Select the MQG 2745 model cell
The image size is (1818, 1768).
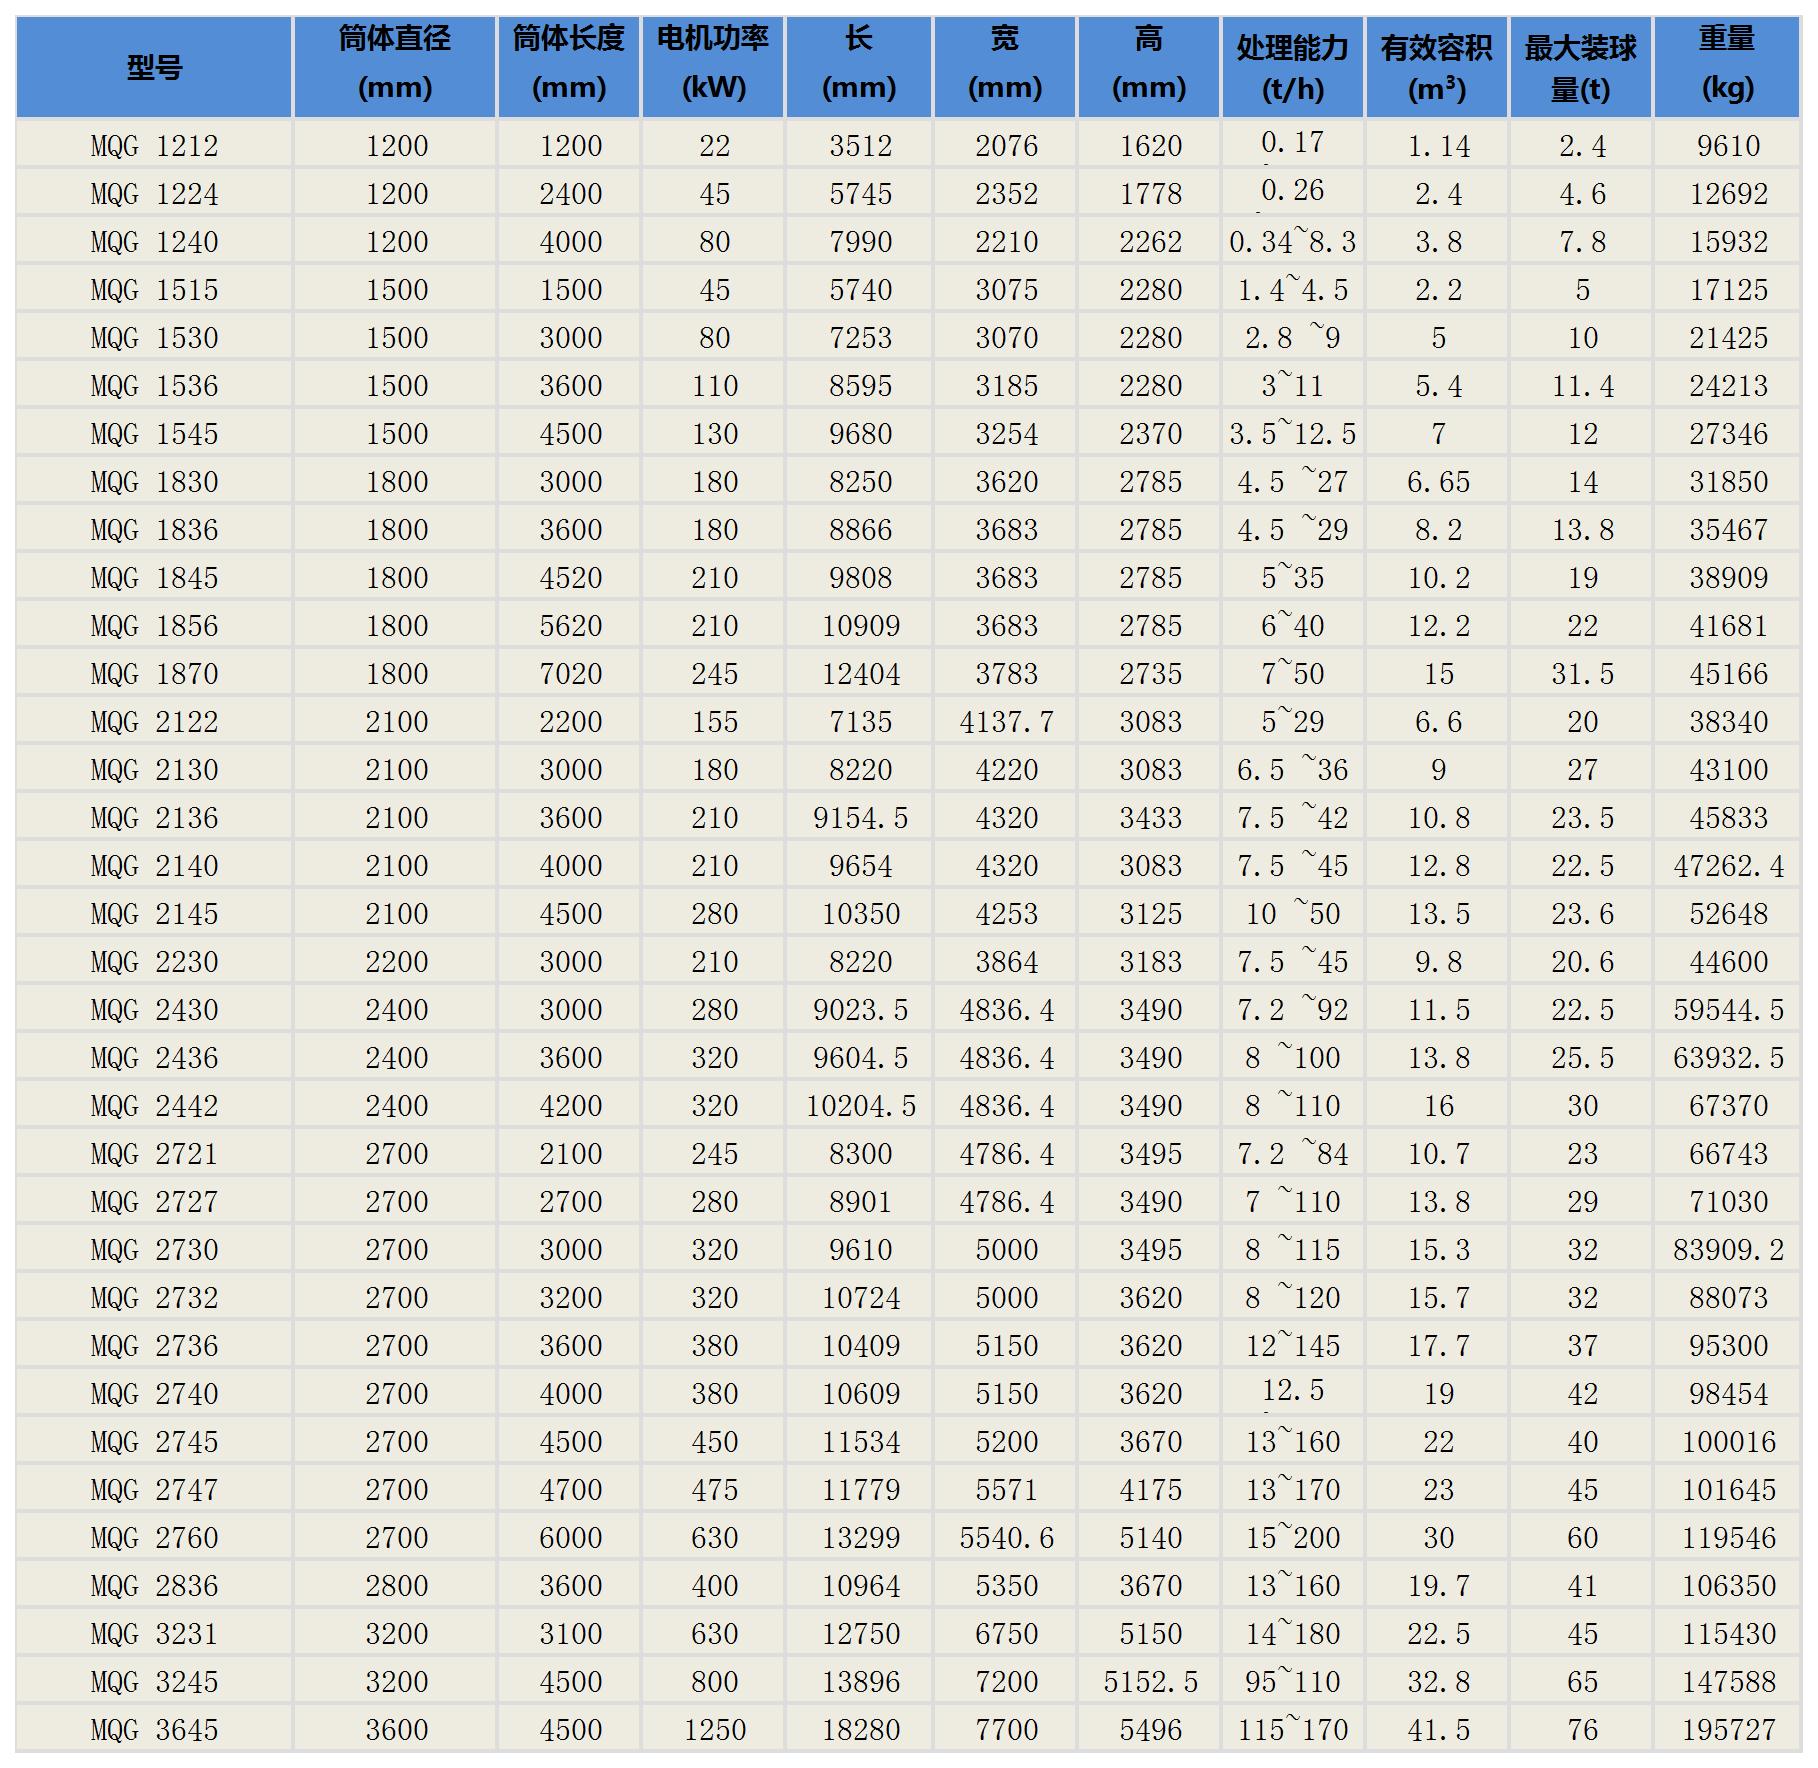click(154, 1442)
